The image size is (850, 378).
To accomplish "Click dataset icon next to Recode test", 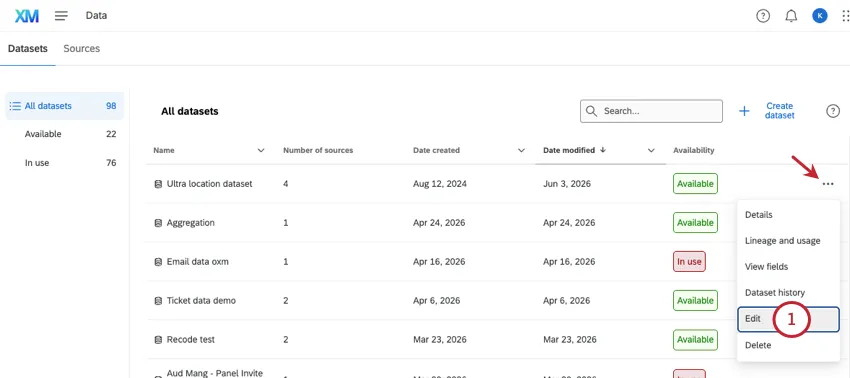I will click(x=158, y=340).
